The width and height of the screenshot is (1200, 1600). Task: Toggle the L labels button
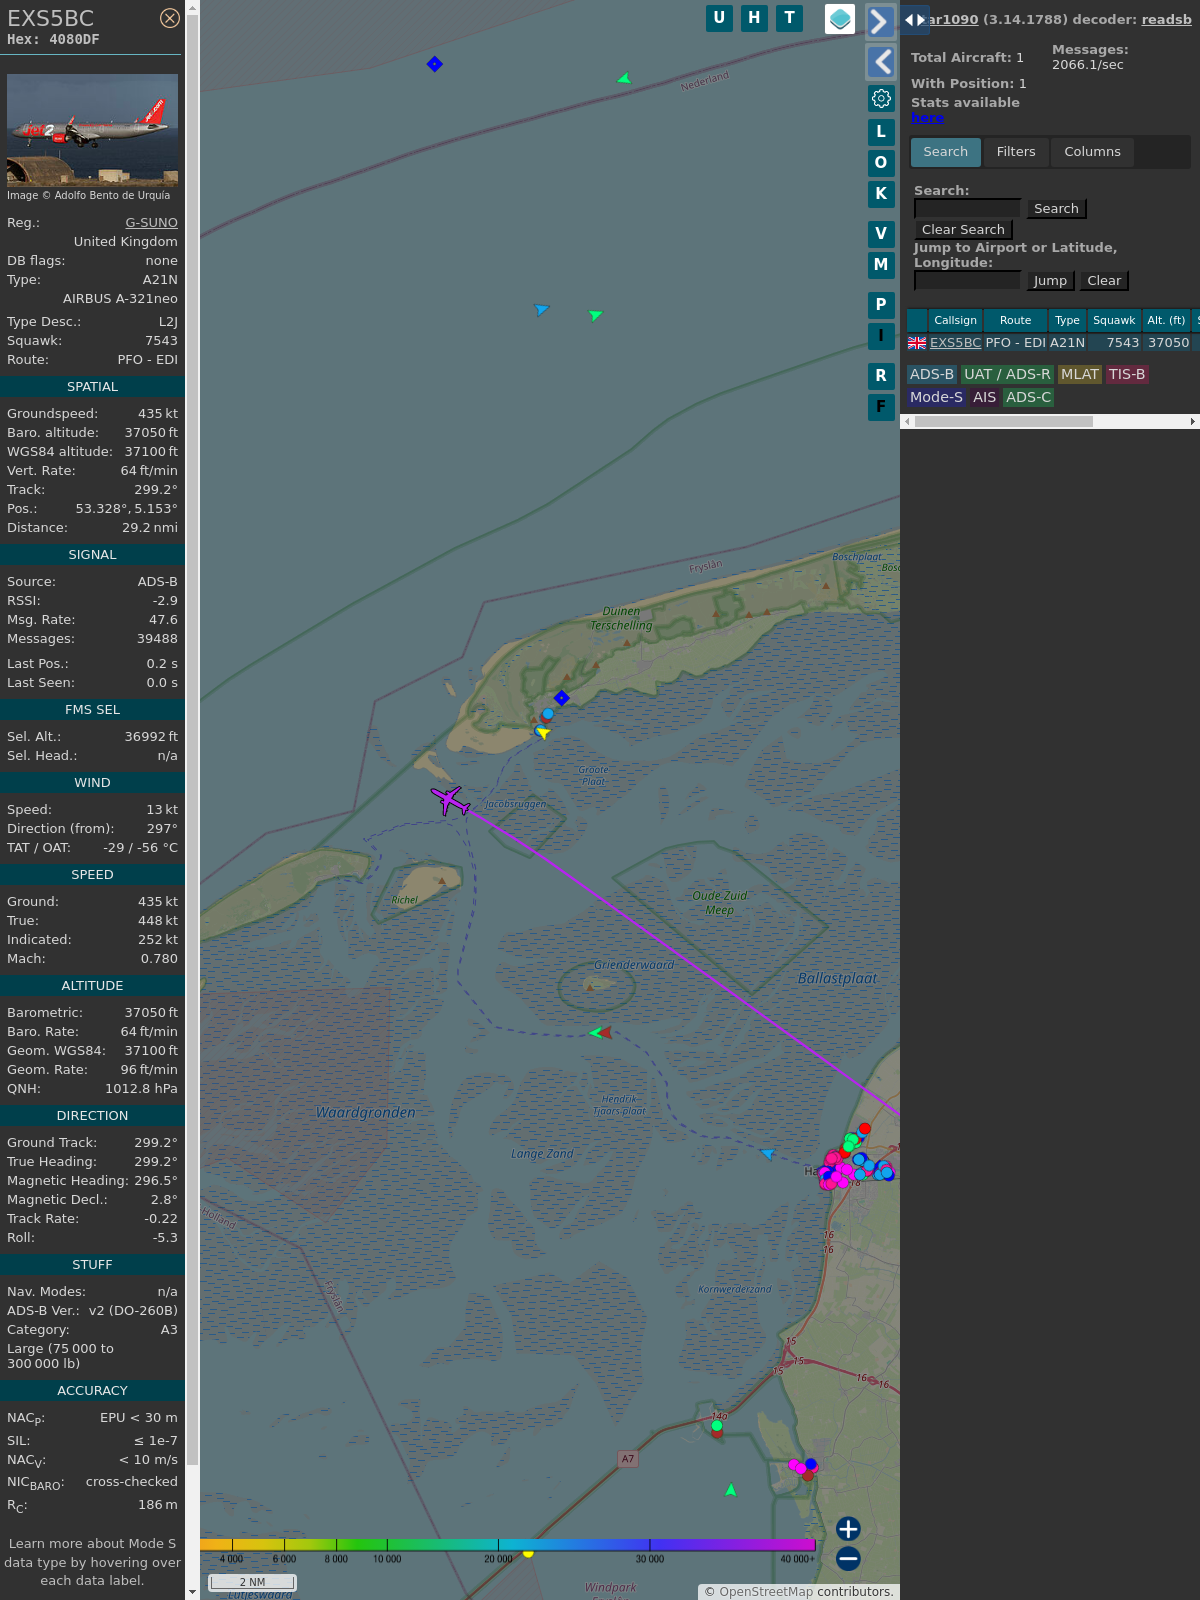(x=881, y=132)
